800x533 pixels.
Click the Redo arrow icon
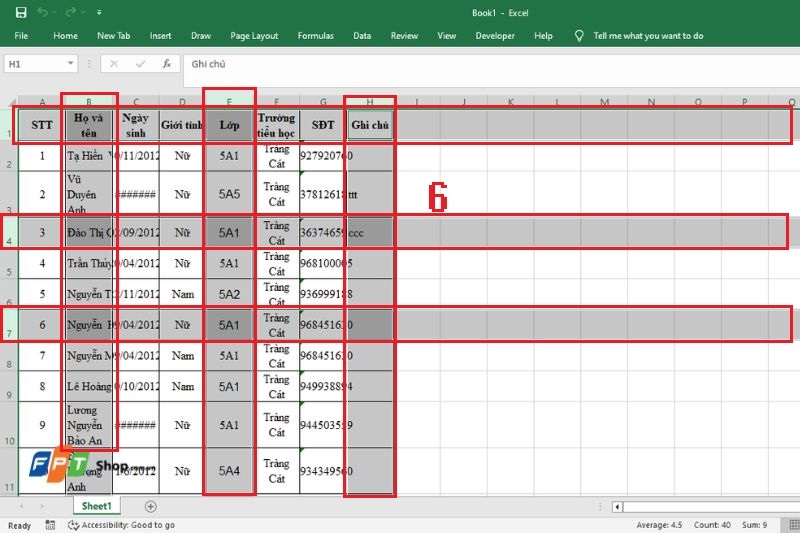point(70,12)
